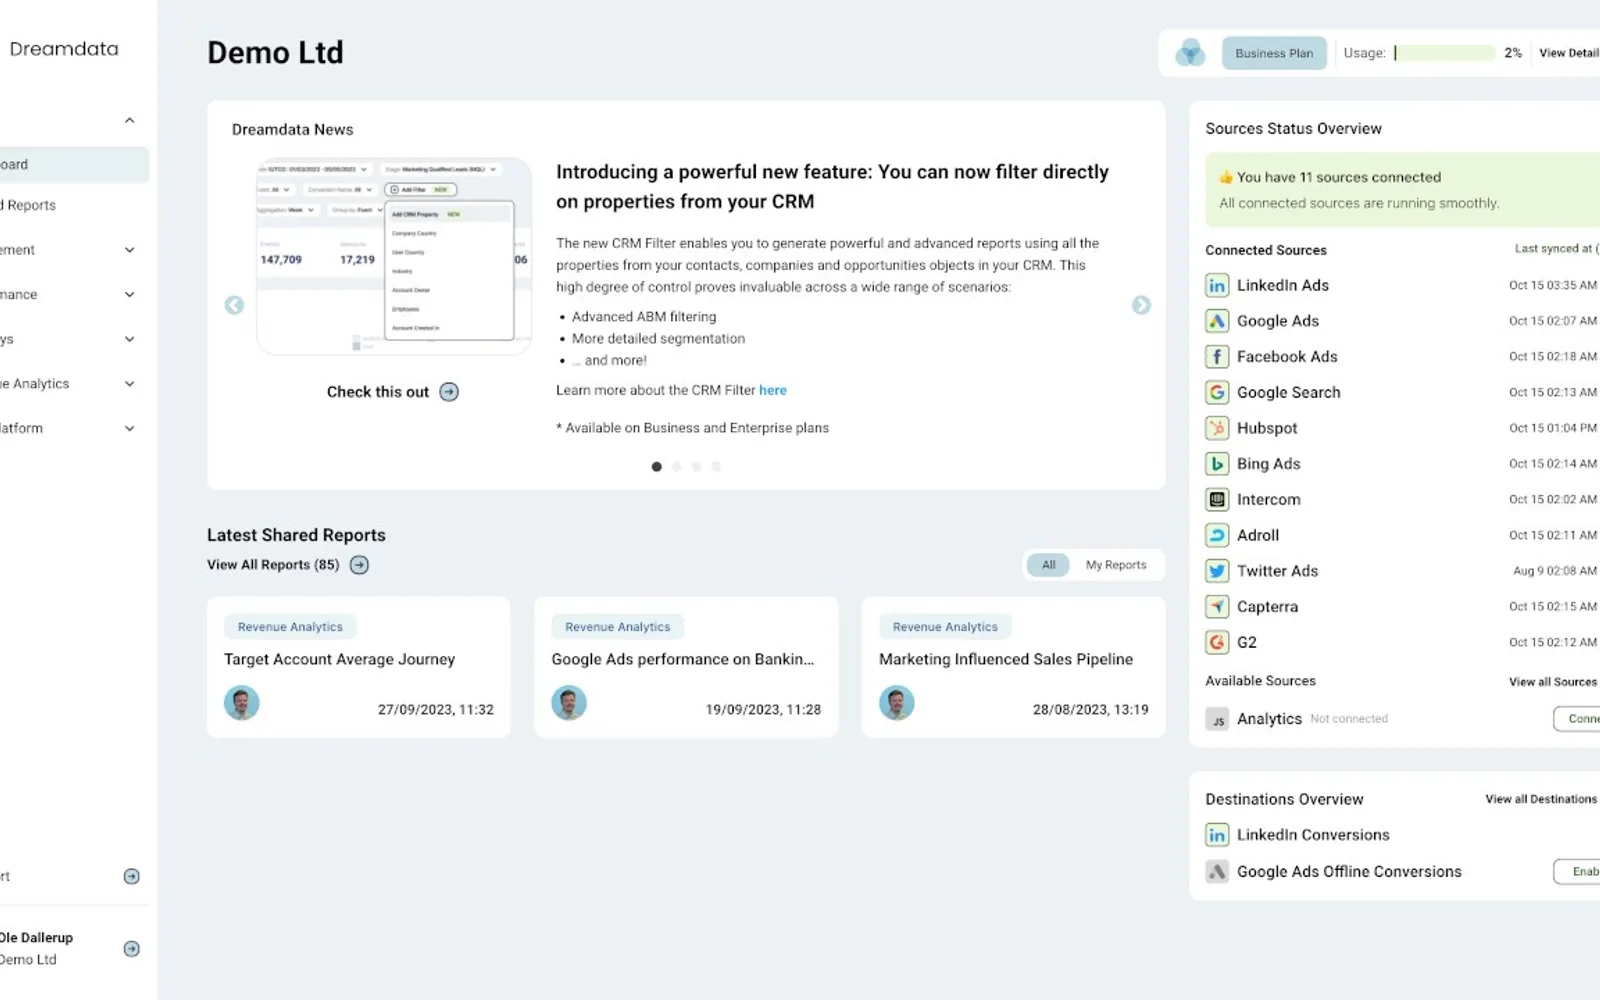Click the LinkedIn Conversions destination icon
1600x1000 pixels.
[1217, 835]
